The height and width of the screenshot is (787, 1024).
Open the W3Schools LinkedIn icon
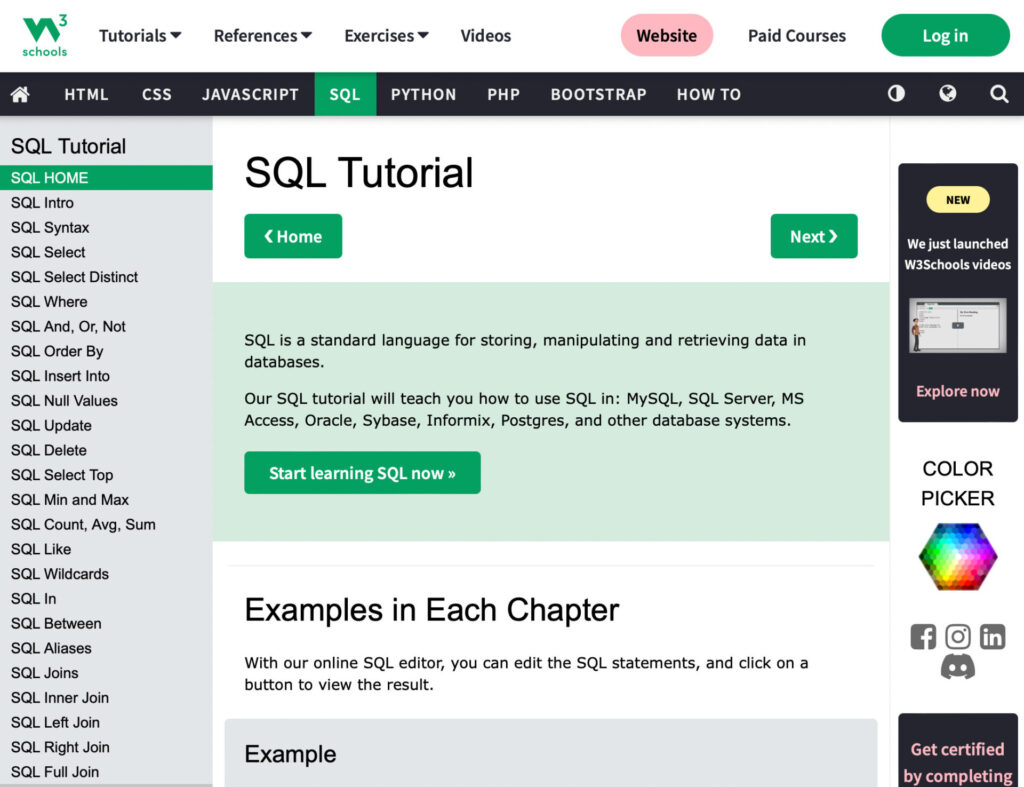[x=992, y=637]
